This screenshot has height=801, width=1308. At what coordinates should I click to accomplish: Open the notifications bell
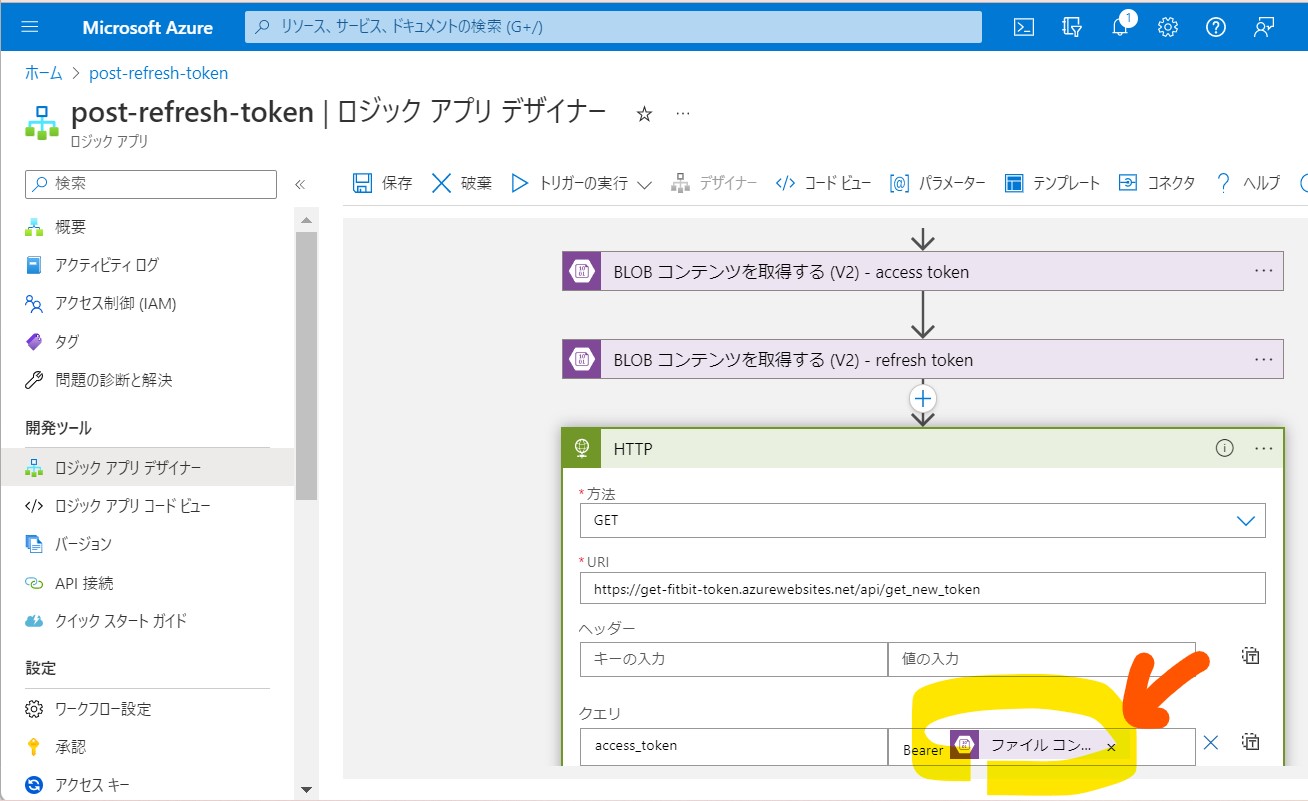[x=1120, y=27]
